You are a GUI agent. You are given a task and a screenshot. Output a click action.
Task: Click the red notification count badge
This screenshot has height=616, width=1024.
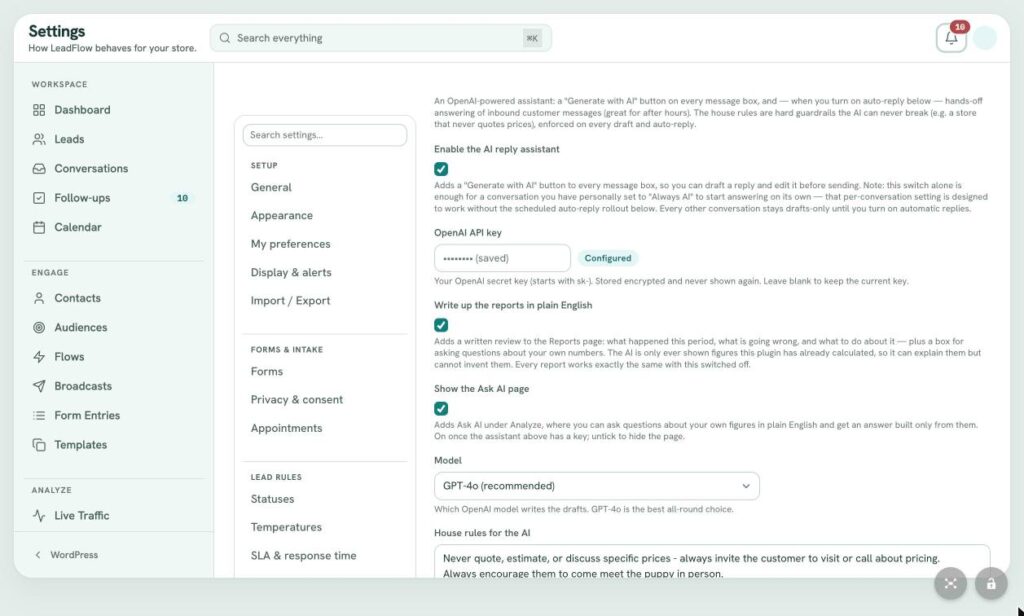point(959,27)
